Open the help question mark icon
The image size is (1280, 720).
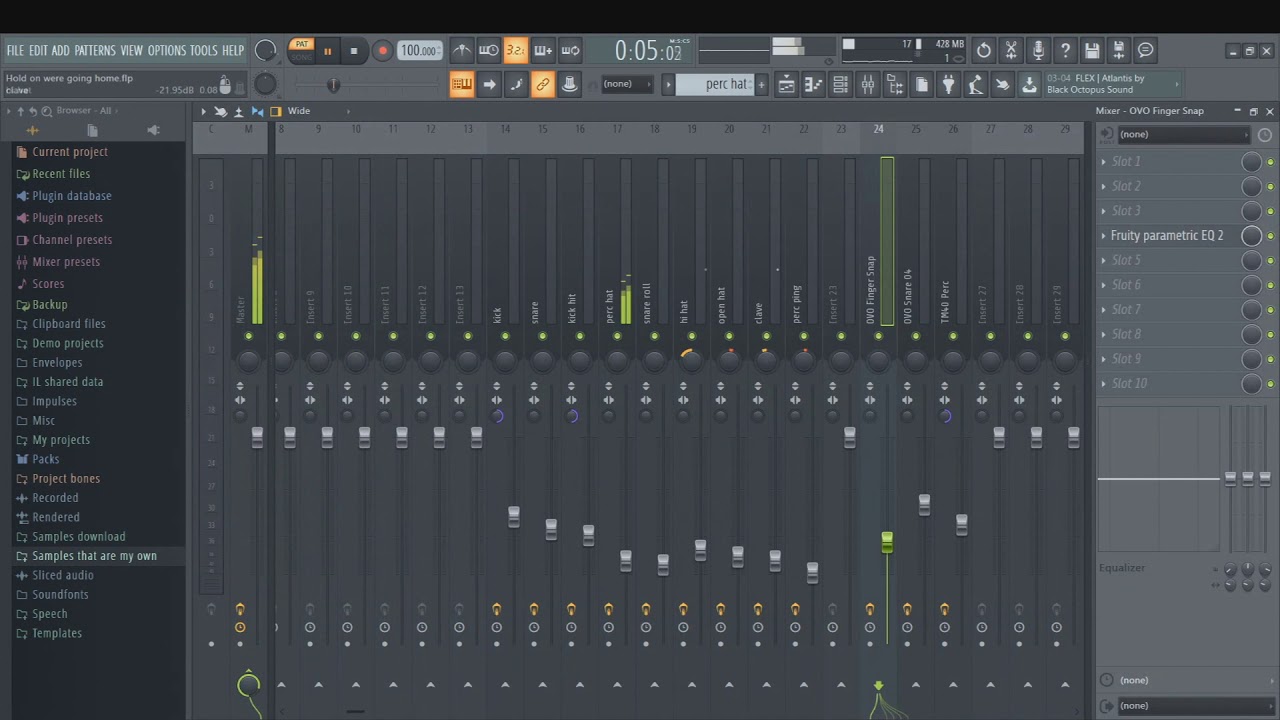click(x=1065, y=50)
